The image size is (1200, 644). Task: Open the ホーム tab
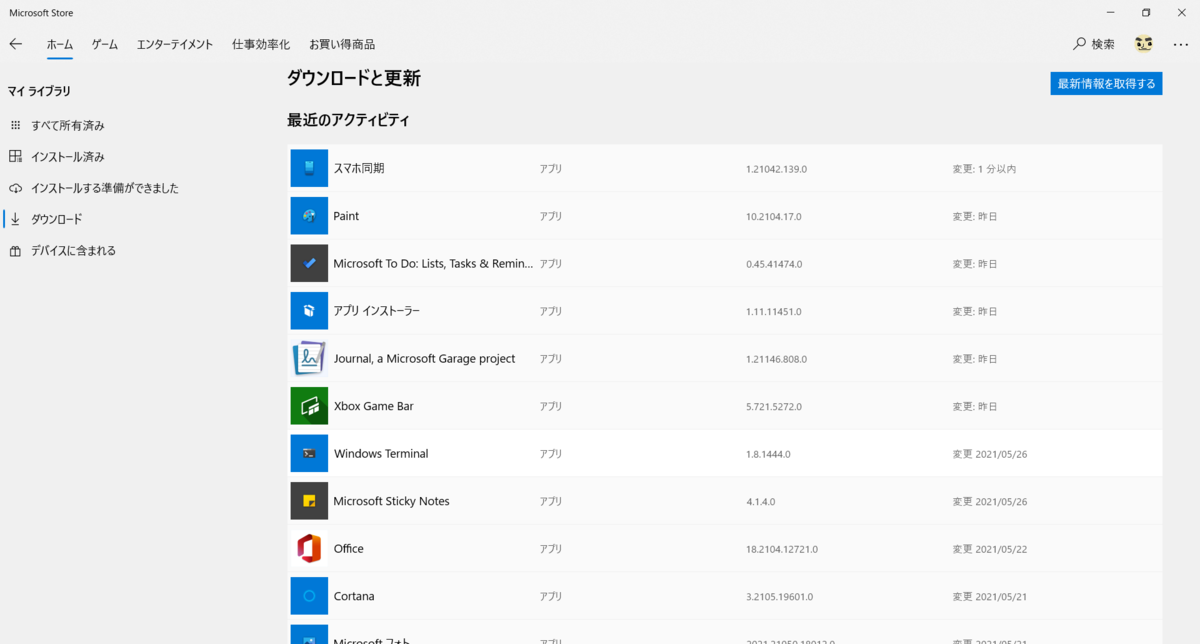click(60, 44)
